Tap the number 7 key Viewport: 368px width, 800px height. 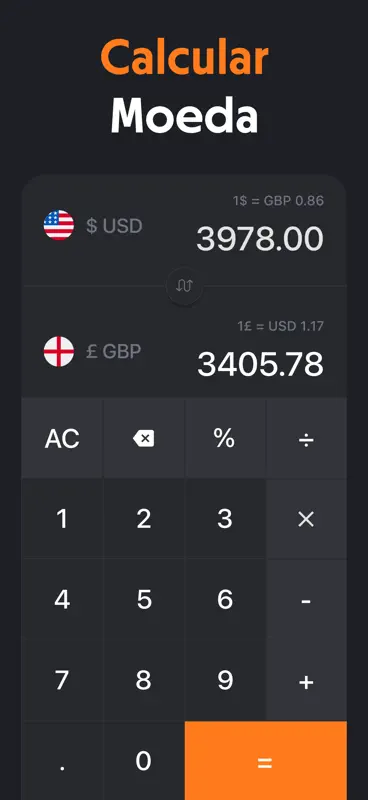pos(62,681)
